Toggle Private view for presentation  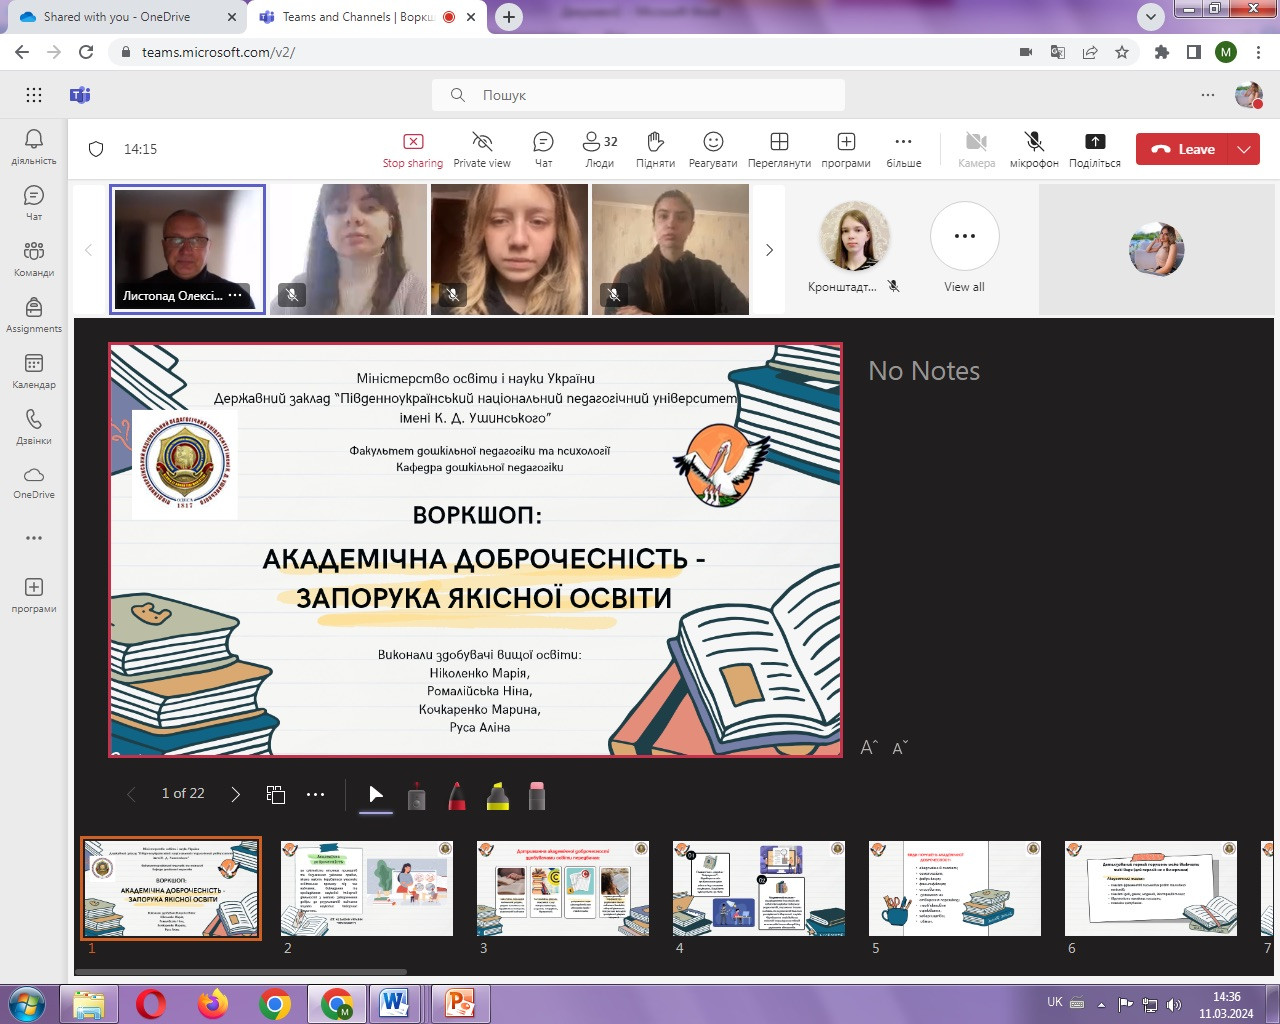pos(482,148)
